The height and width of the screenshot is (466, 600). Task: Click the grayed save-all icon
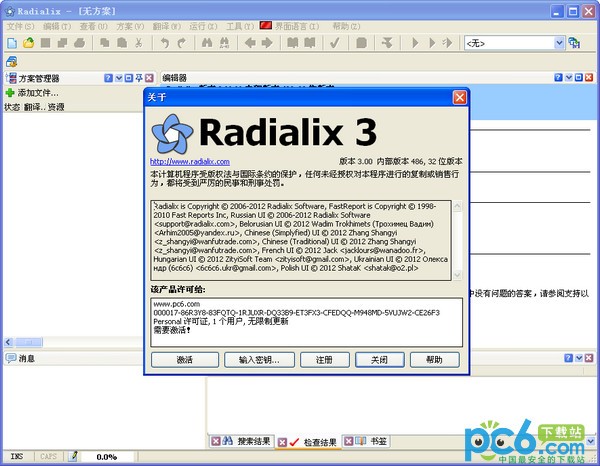[x=62, y=42]
